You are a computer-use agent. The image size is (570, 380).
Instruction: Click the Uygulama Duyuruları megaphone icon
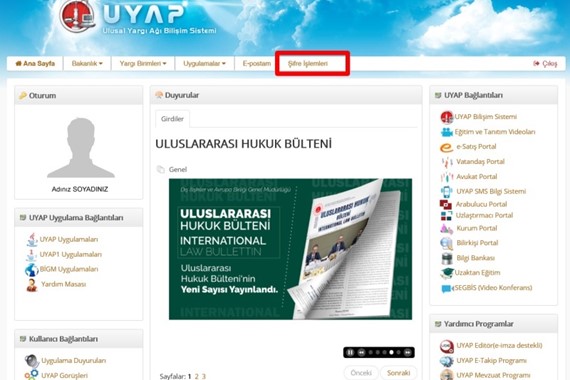click(x=32, y=361)
